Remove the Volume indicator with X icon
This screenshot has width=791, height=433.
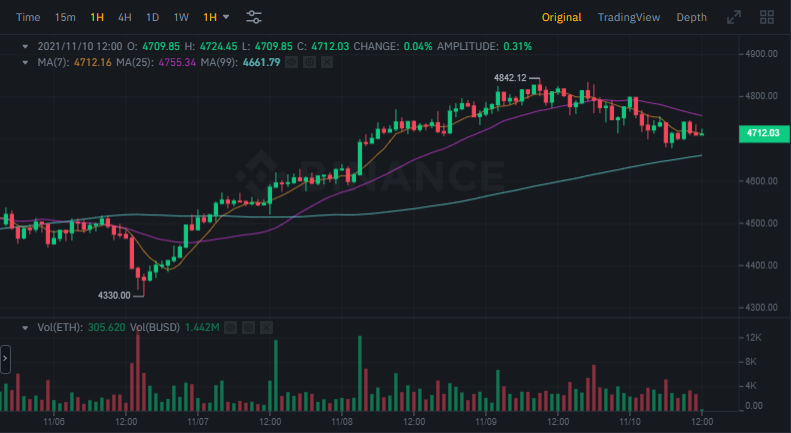266,327
